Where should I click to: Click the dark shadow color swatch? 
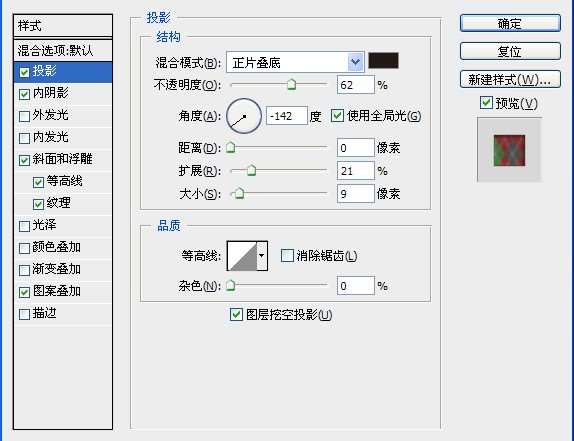click(383, 60)
